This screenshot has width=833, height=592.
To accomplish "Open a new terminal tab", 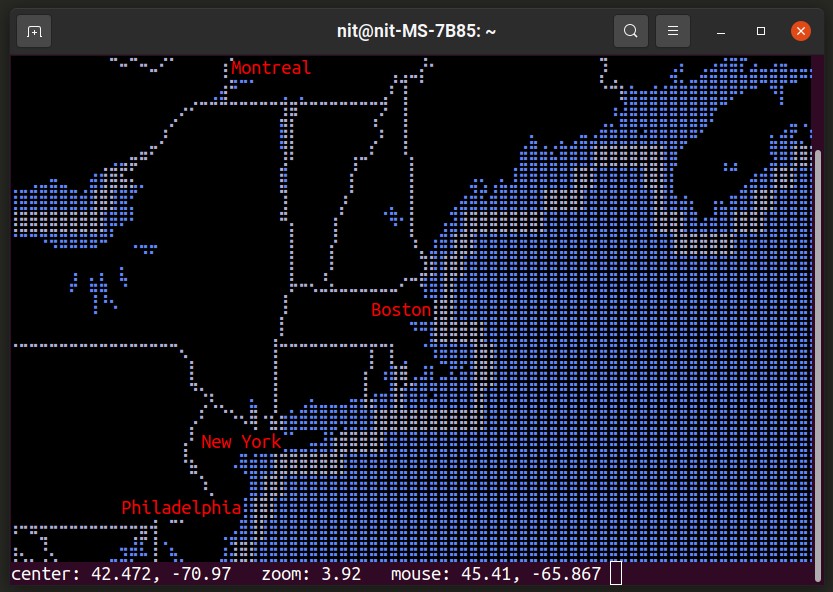I will (34, 31).
